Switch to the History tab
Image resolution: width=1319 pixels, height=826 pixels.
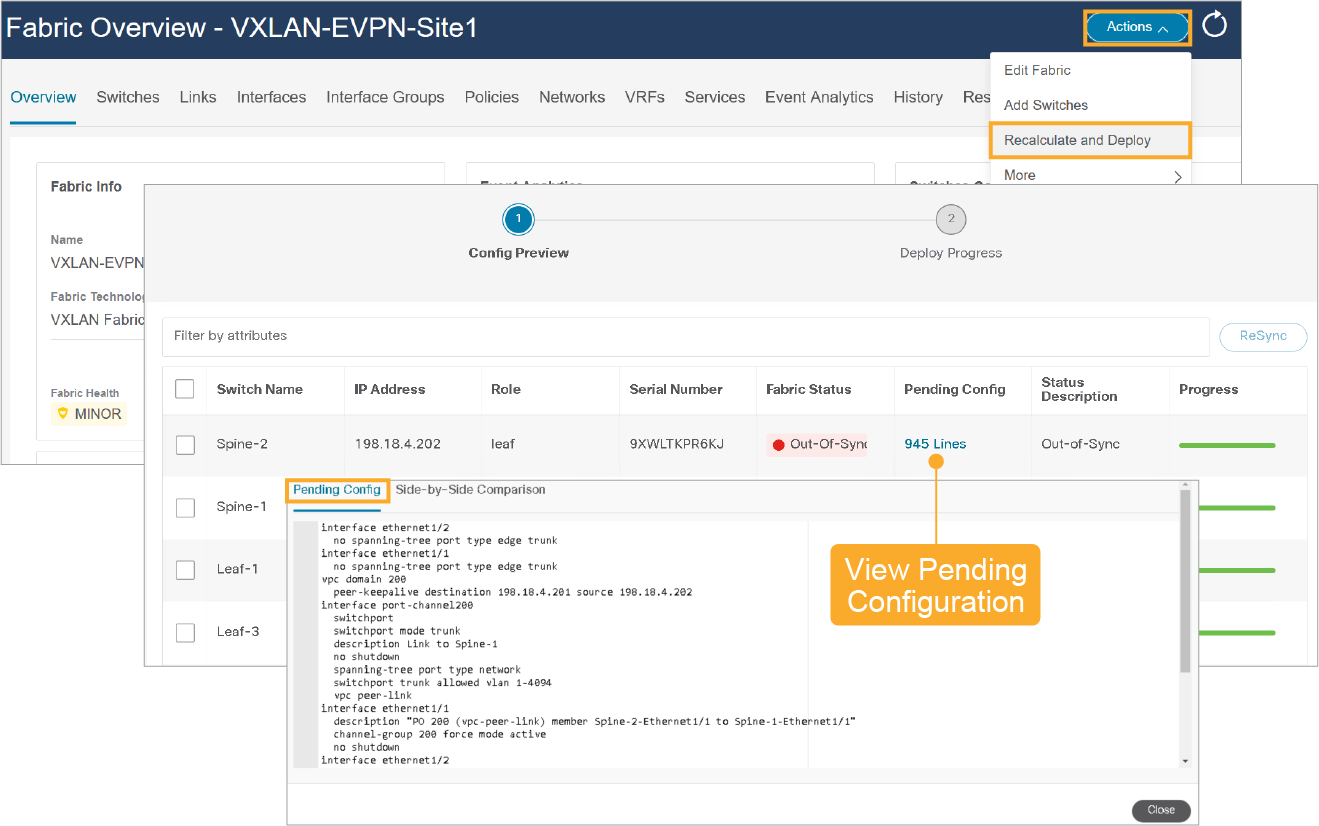coord(918,97)
